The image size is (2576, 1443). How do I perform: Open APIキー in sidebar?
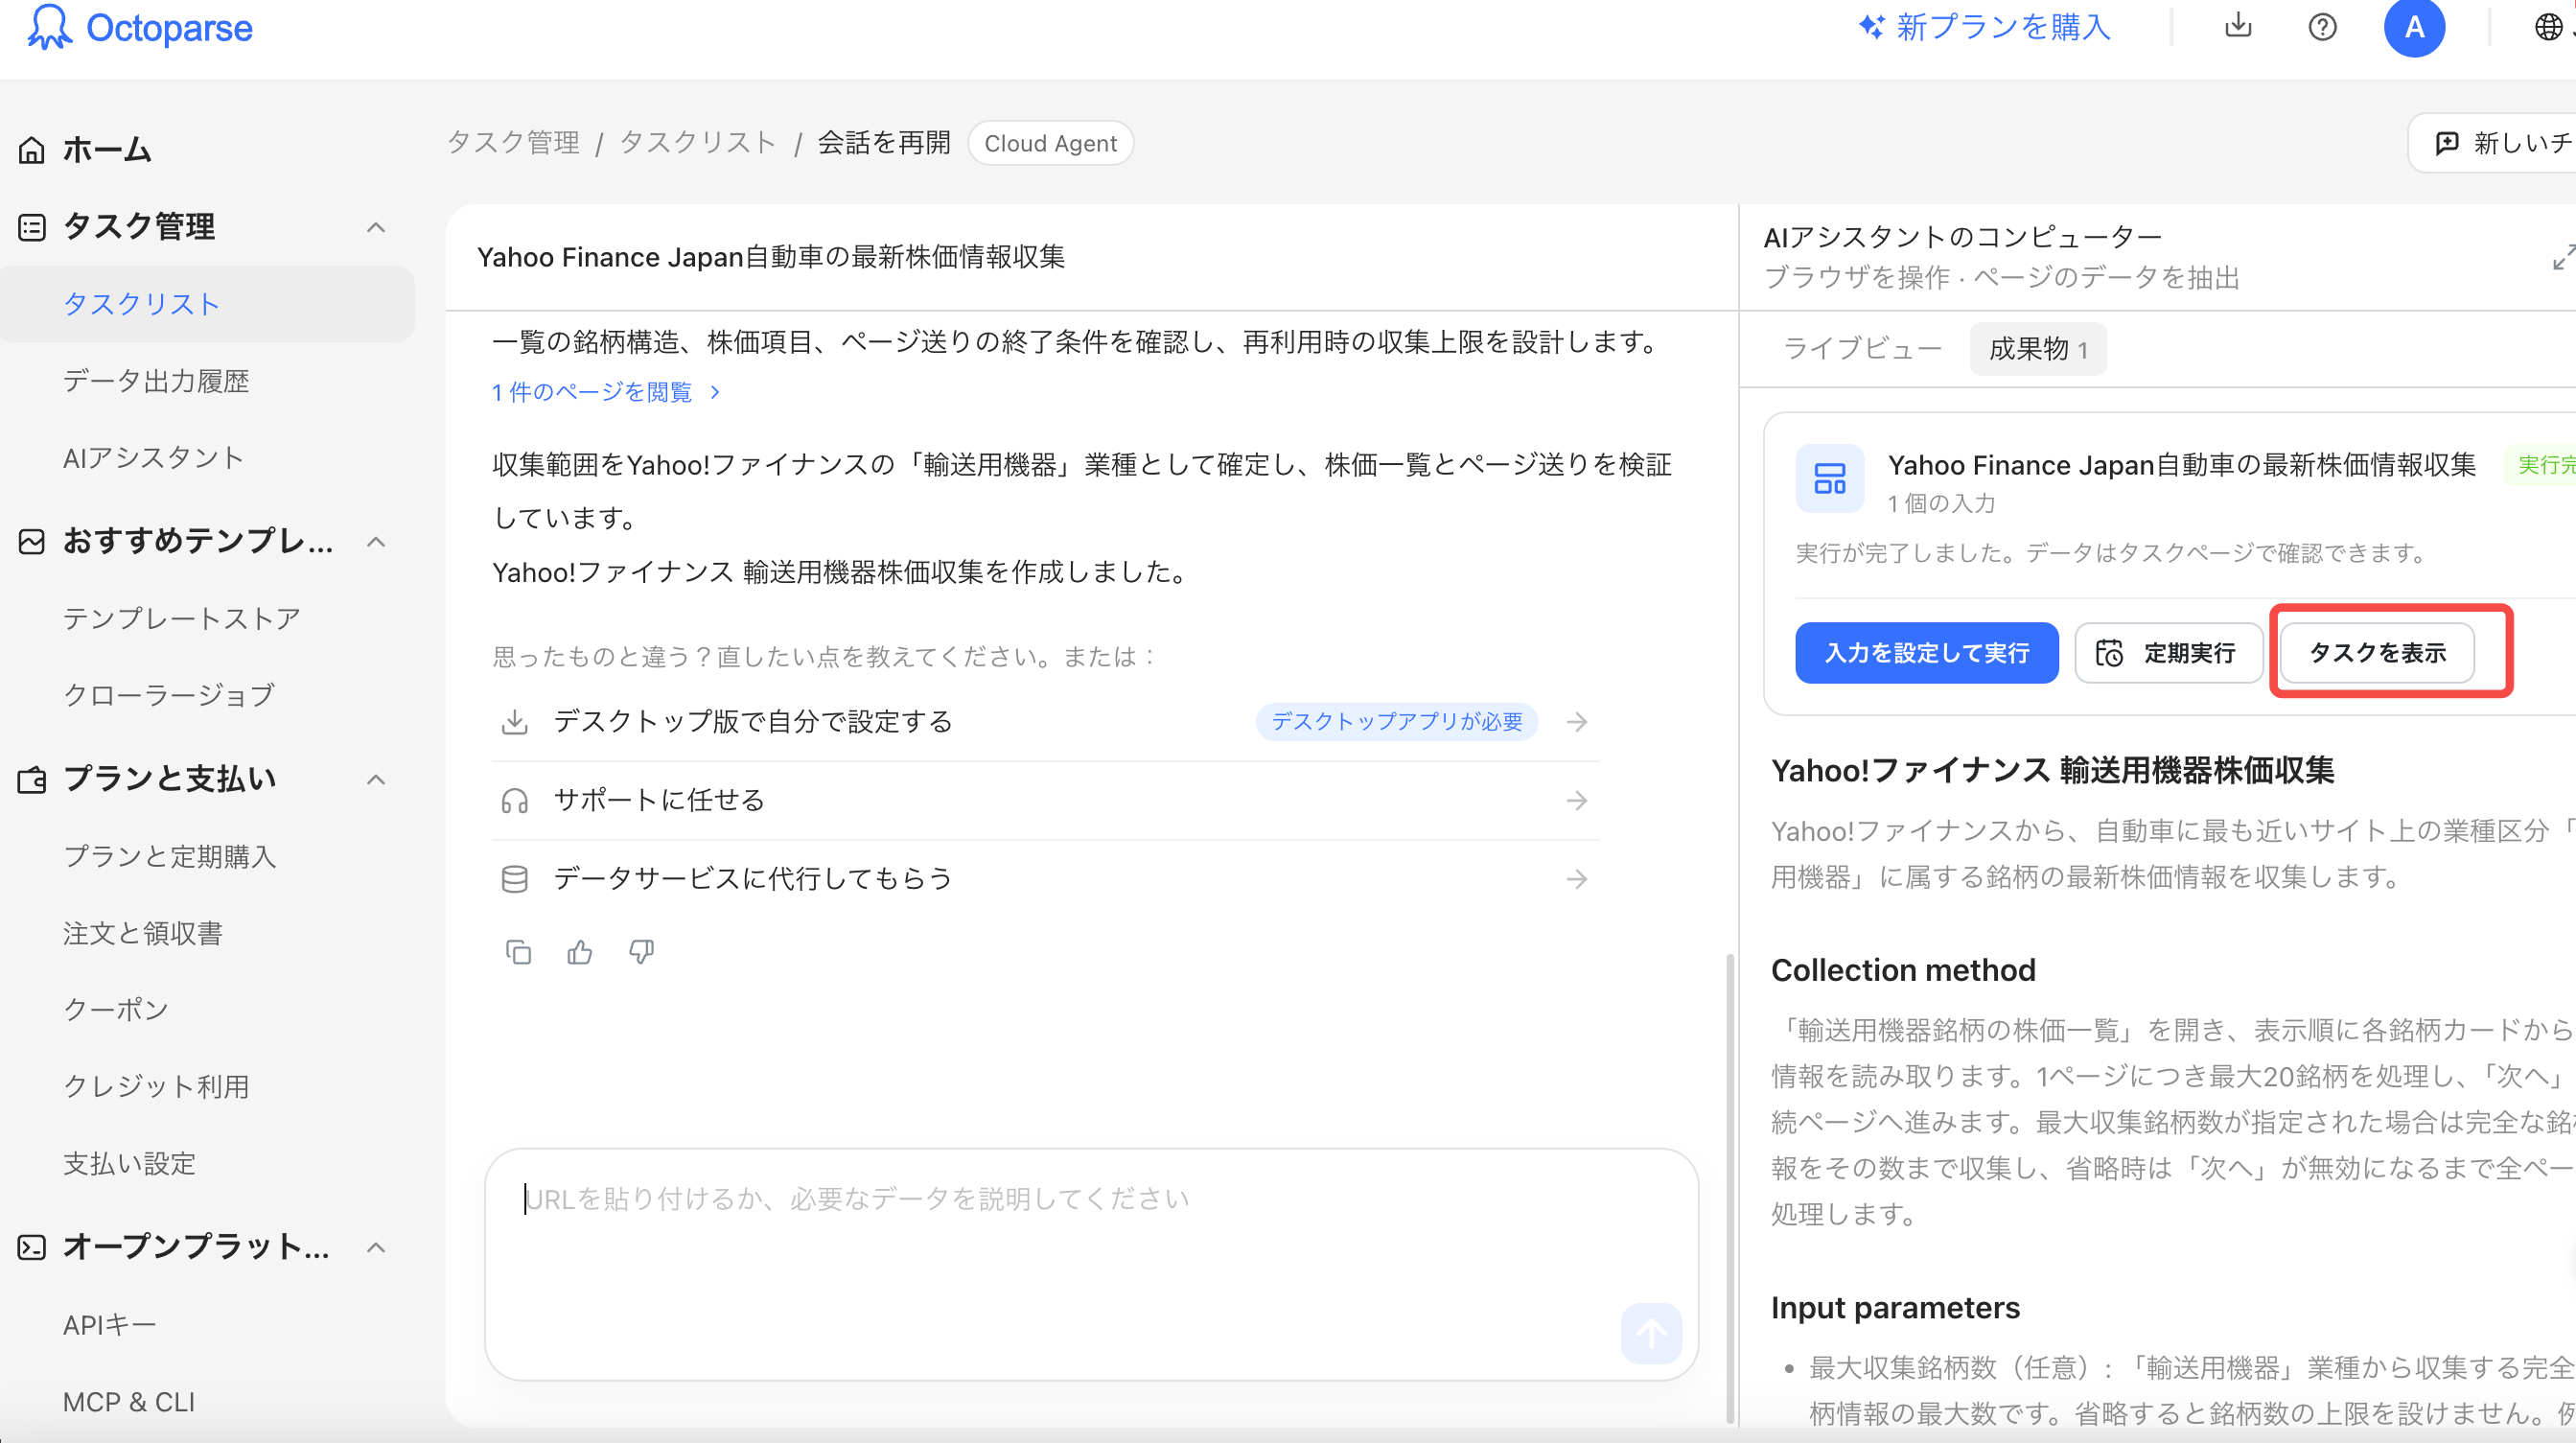pos(109,1325)
